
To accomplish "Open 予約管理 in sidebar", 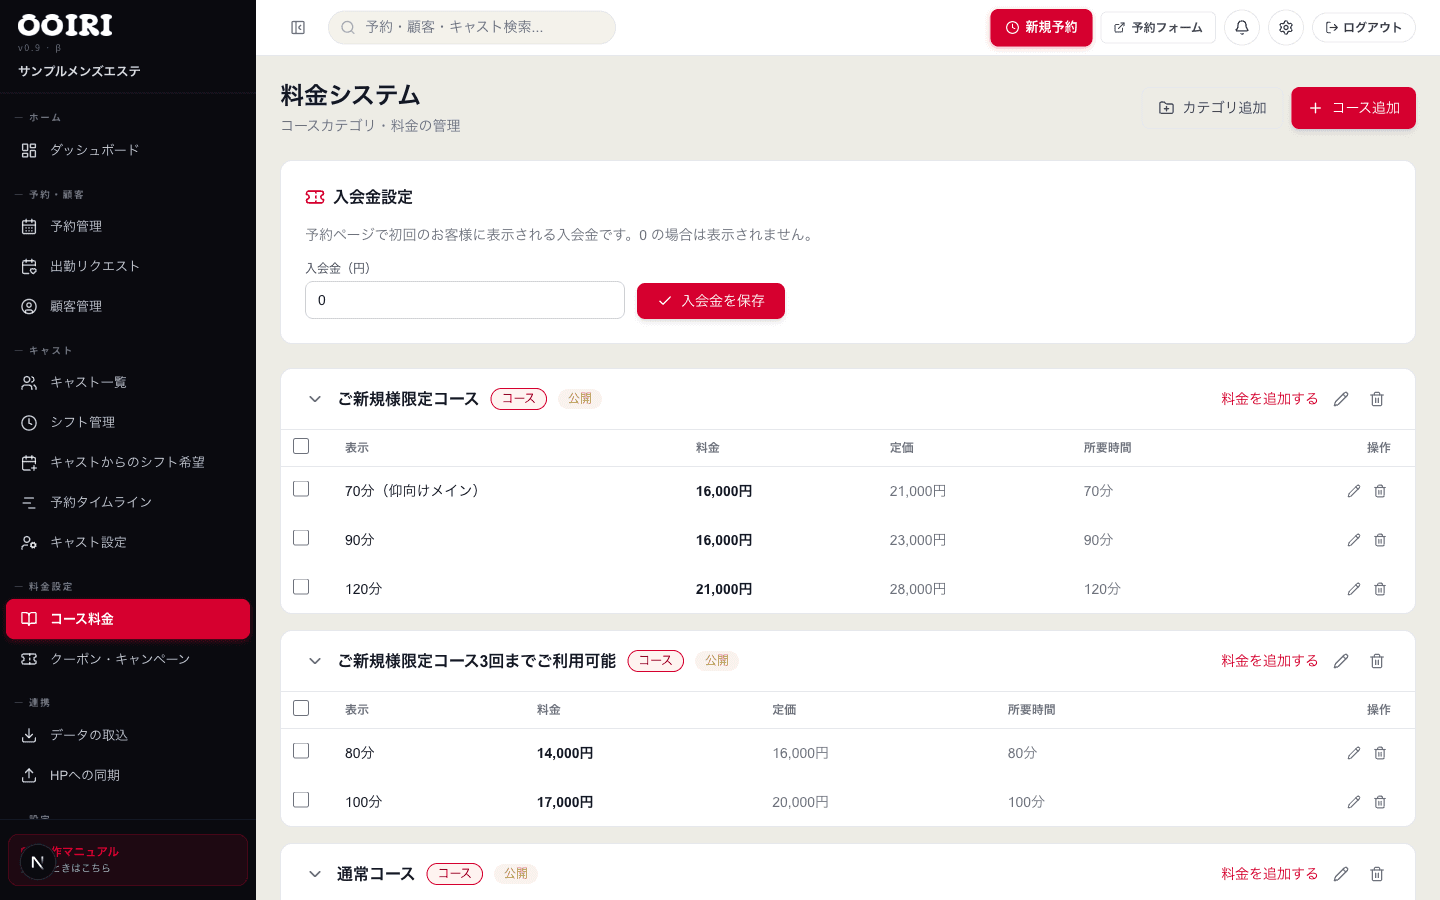I will pos(128,227).
